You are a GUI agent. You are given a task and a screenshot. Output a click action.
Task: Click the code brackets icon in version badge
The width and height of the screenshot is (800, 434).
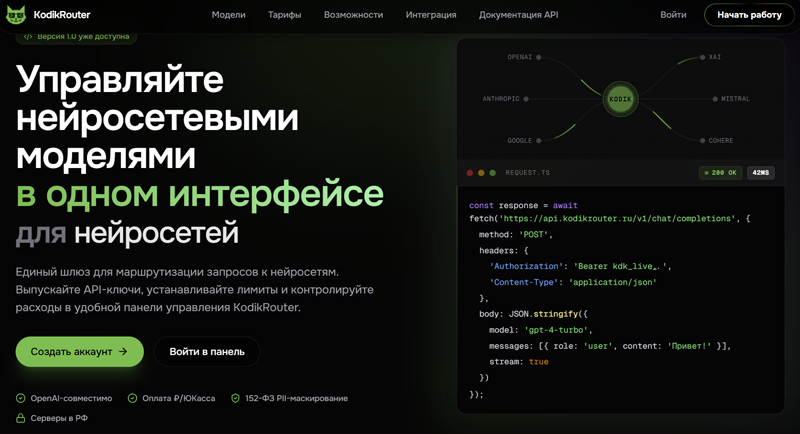click(x=28, y=37)
